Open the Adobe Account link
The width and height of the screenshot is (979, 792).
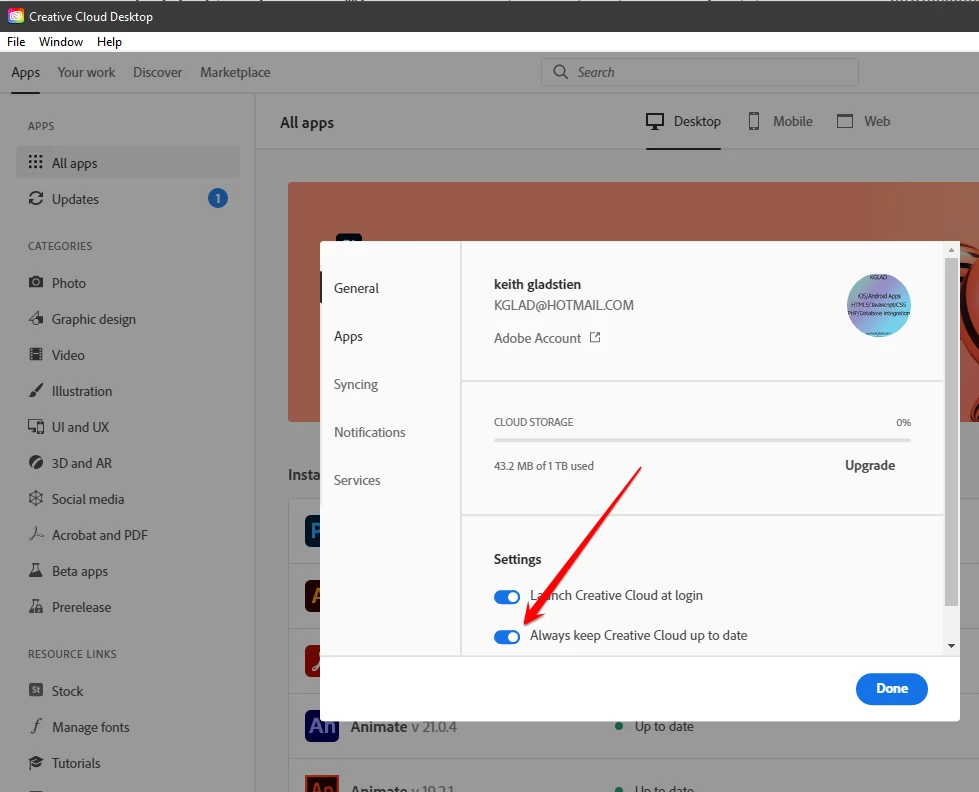(x=538, y=338)
